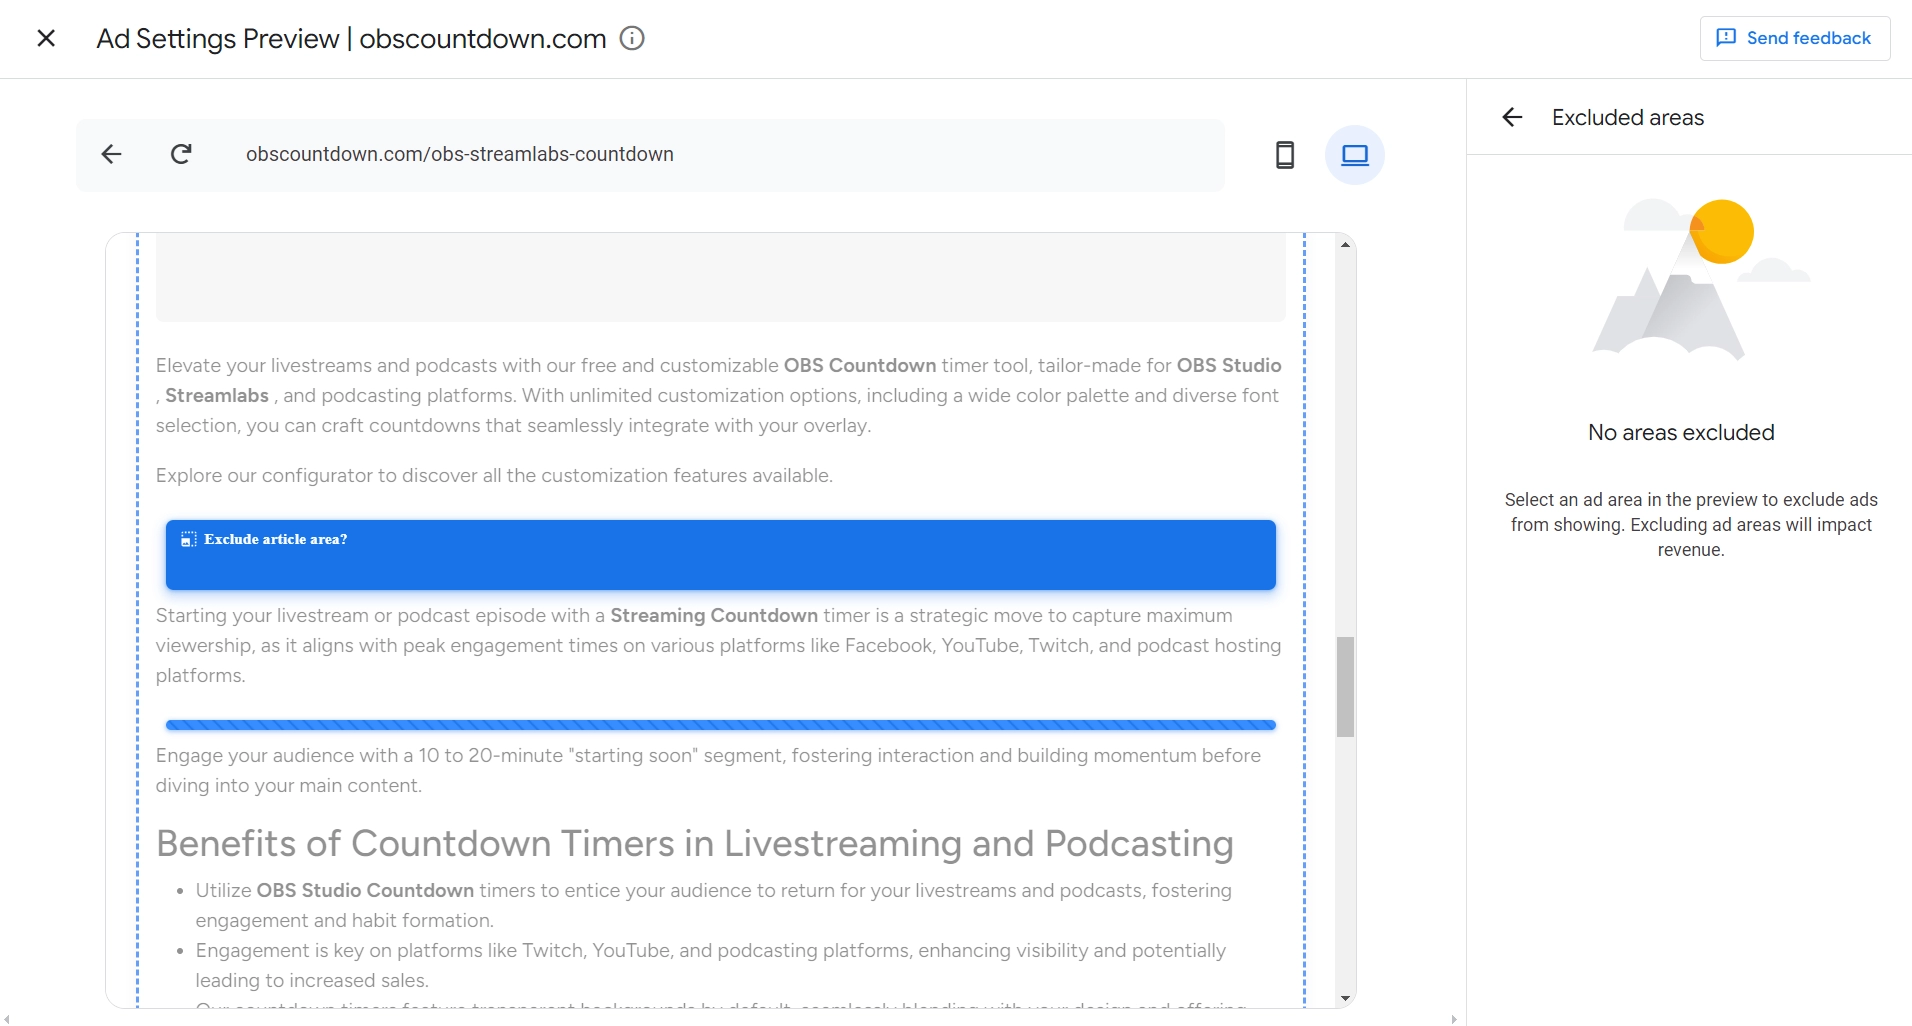
Task: Click the gray ad placeholder atop preview
Action: click(720, 280)
